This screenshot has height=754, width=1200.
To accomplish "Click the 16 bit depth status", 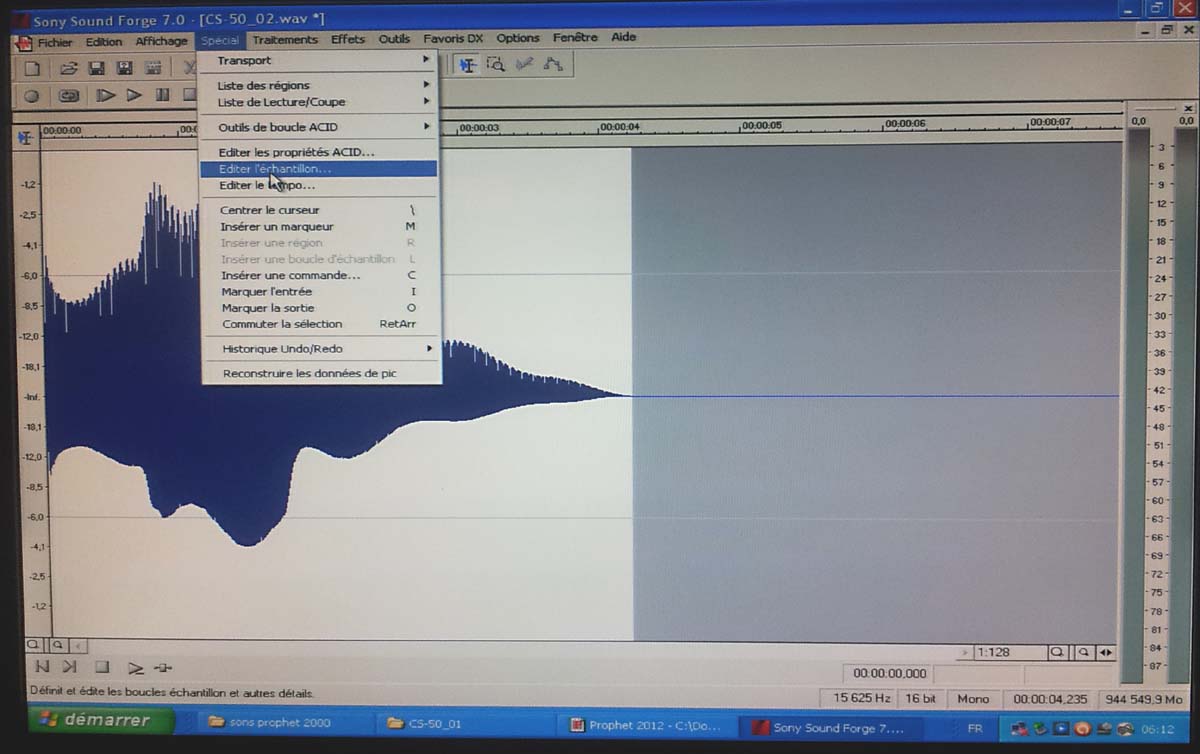I will tap(921, 699).
